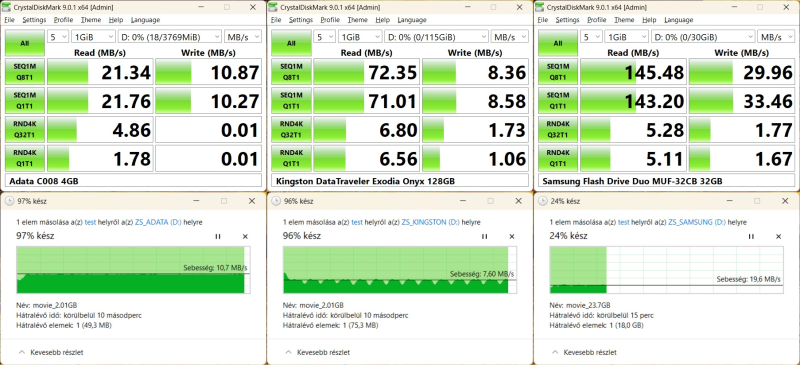Screen dimensions: 800x365
Task: Open 1GiB test size dropdown in Samsung window
Action: pyautogui.click(x=627, y=37)
